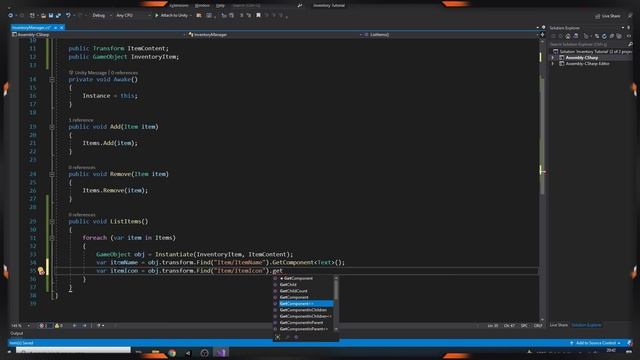640x360 pixels.
Task: Open the Help menu
Action: click(220, 6)
